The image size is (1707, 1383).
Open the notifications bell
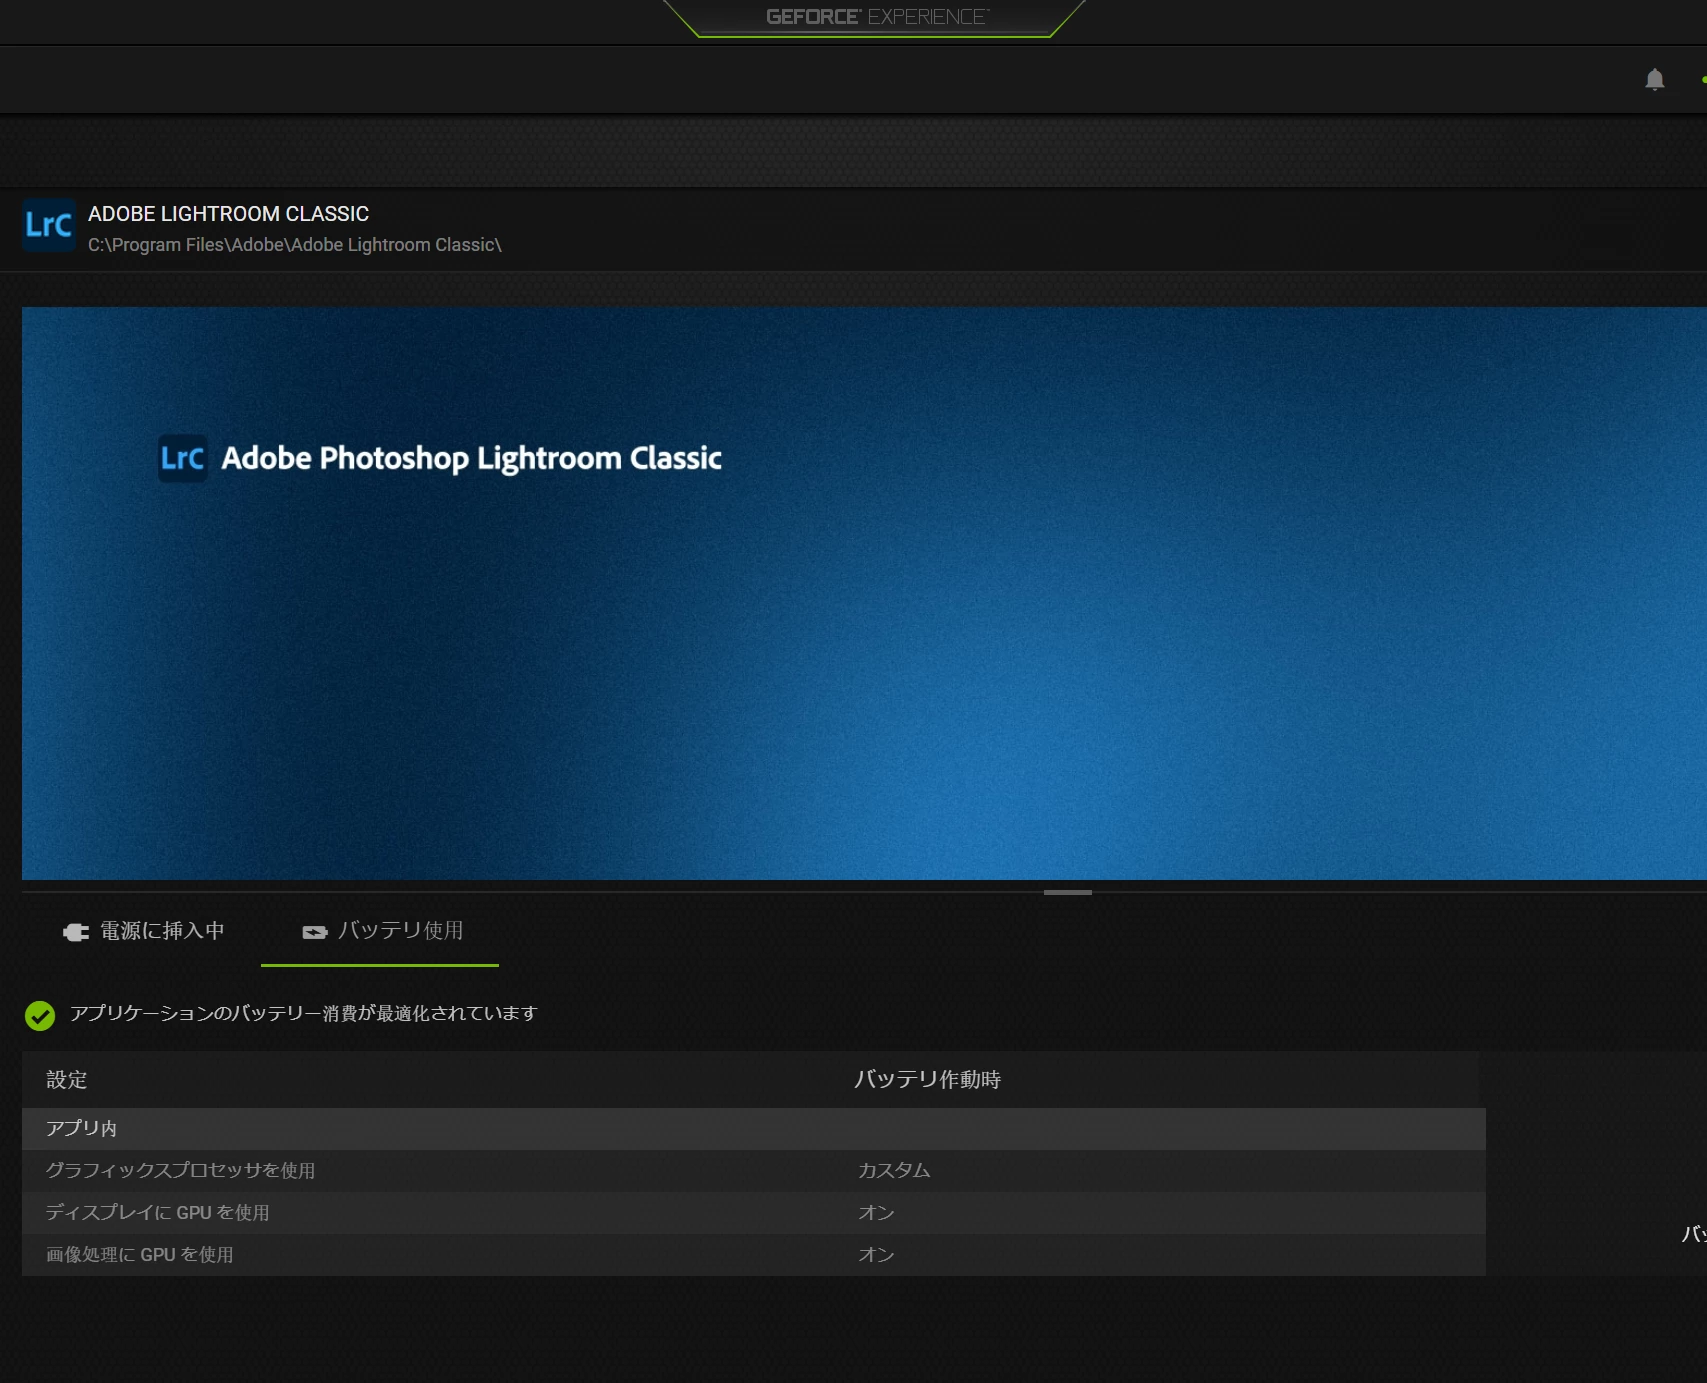tap(1655, 79)
